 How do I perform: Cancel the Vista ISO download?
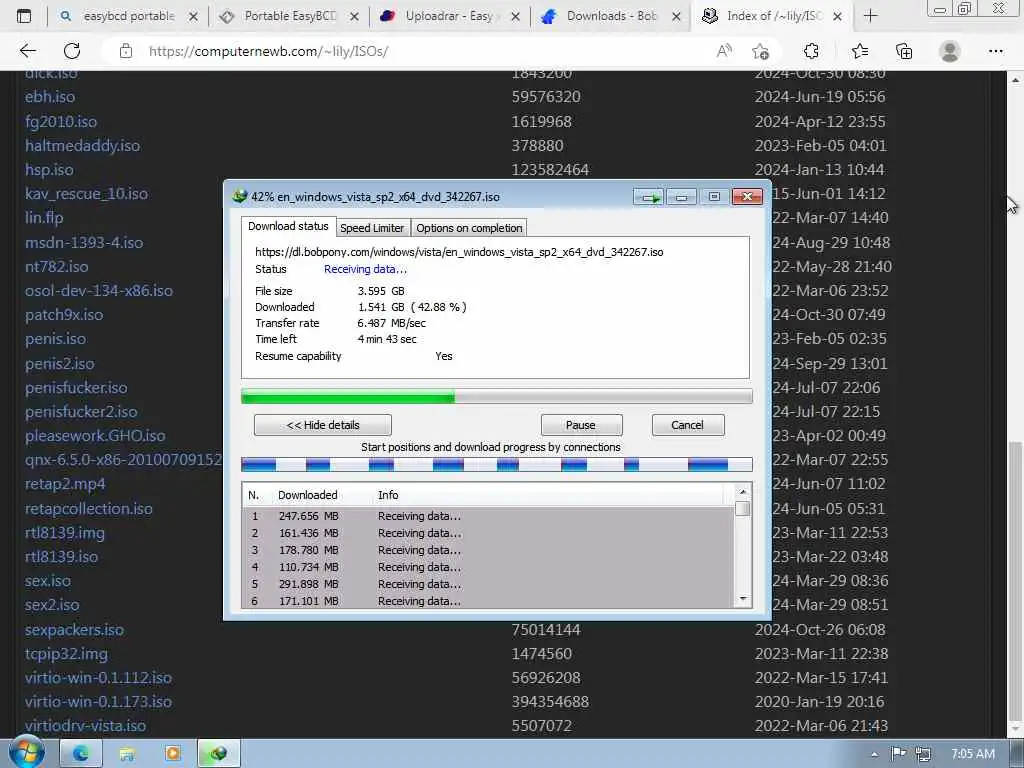point(688,425)
